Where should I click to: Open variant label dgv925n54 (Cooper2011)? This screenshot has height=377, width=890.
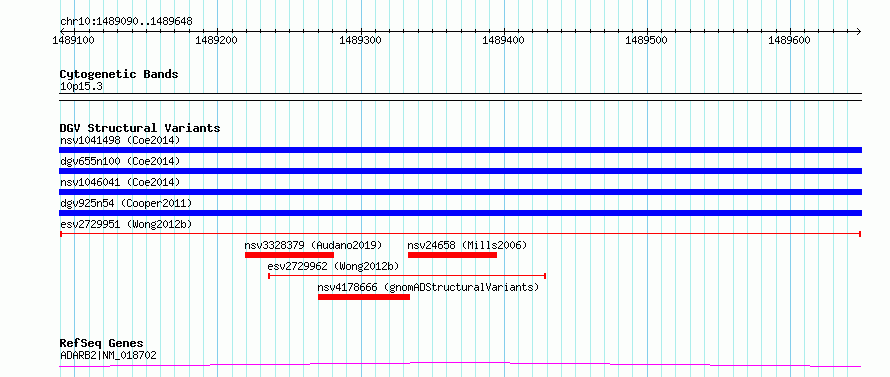click(x=126, y=203)
